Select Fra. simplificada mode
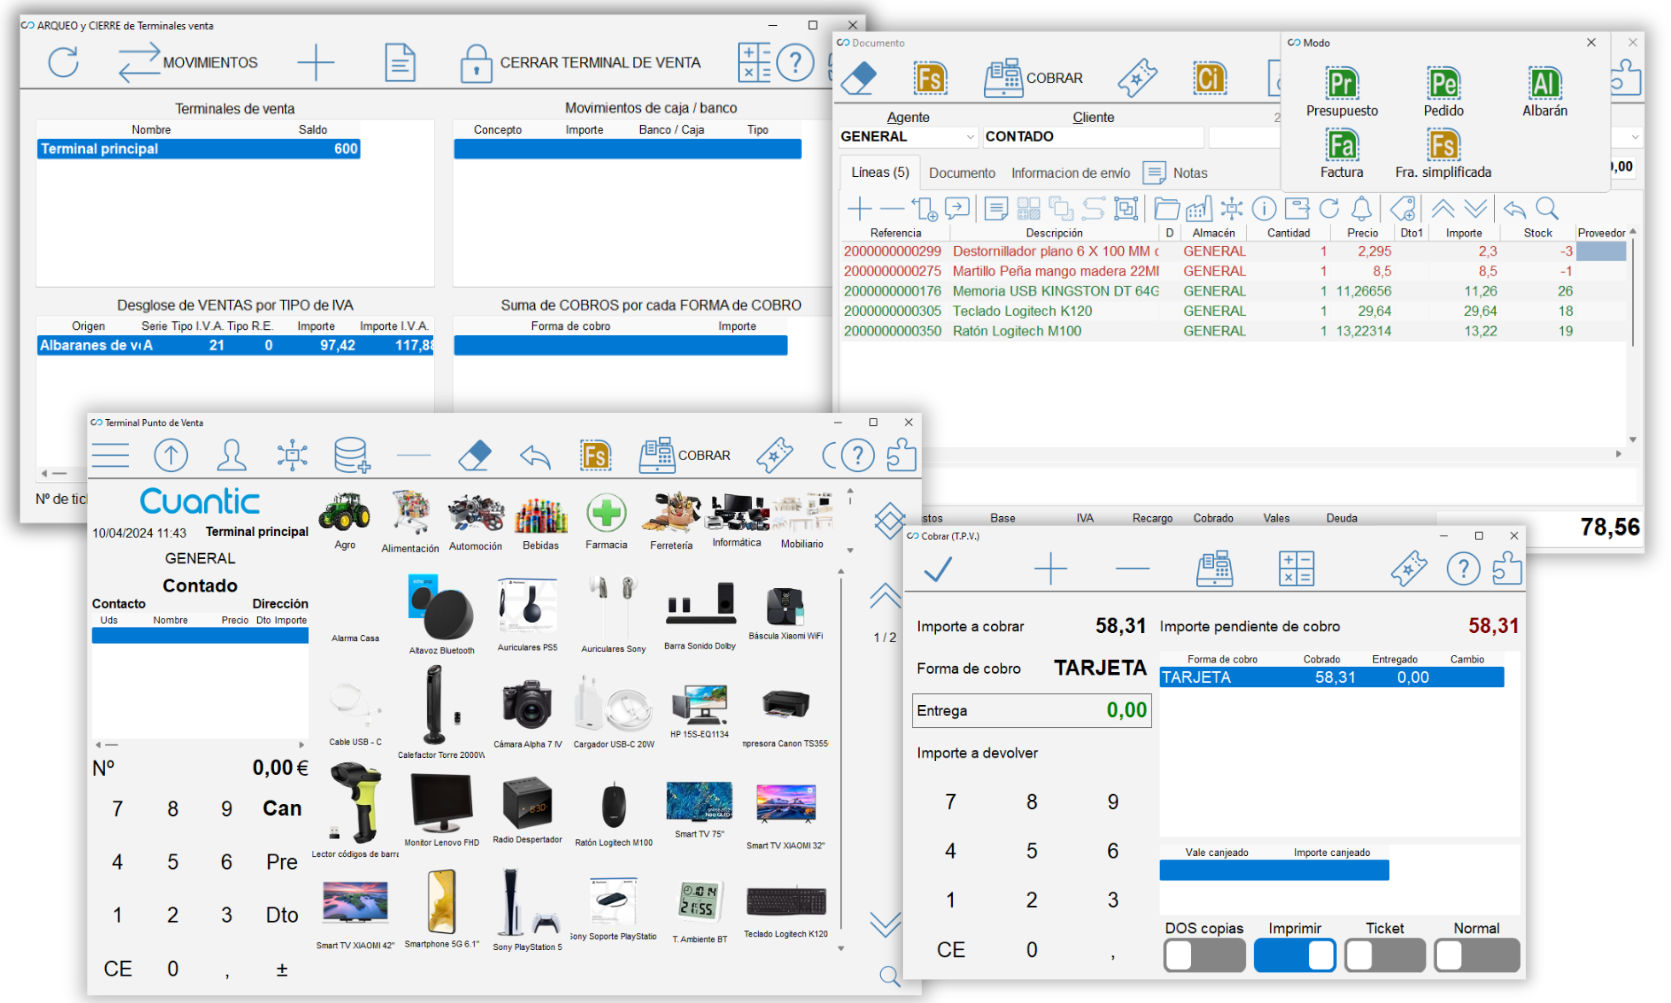This screenshot has width=1671, height=1003. tap(1443, 154)
